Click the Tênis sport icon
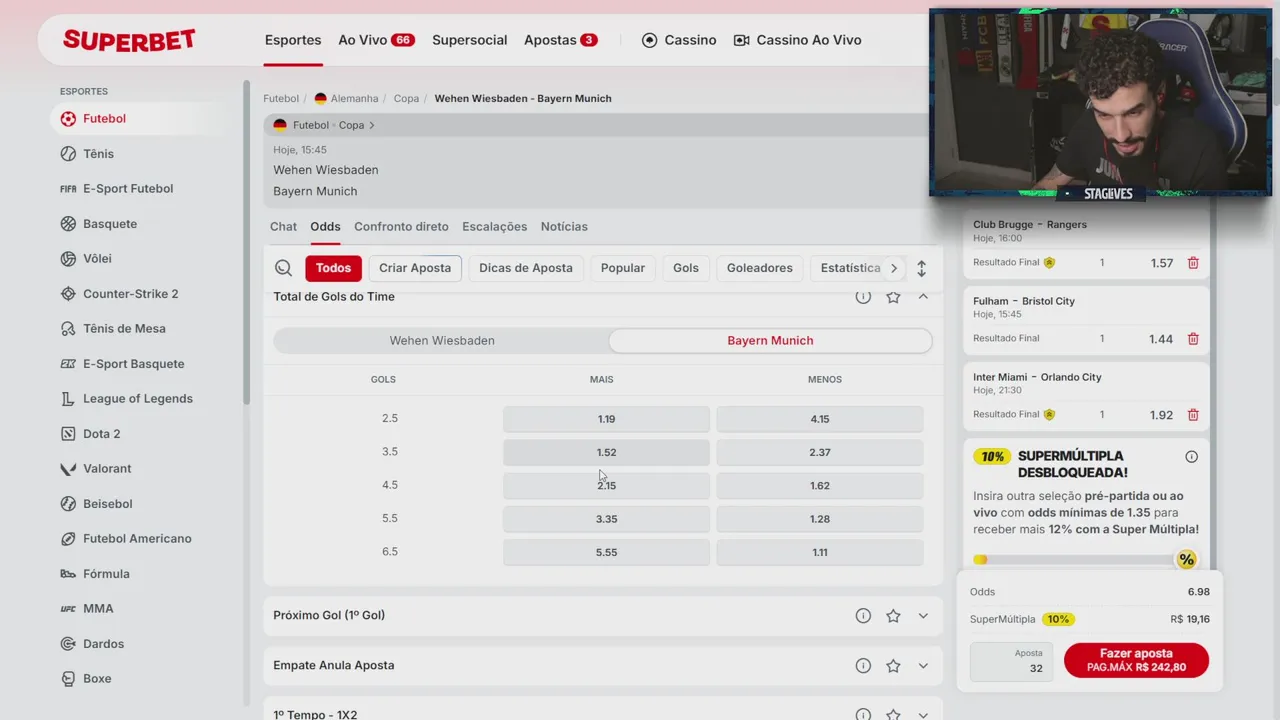Viewport: 1280px width, 720px height. pyautogui.click(x=68, y=154)
